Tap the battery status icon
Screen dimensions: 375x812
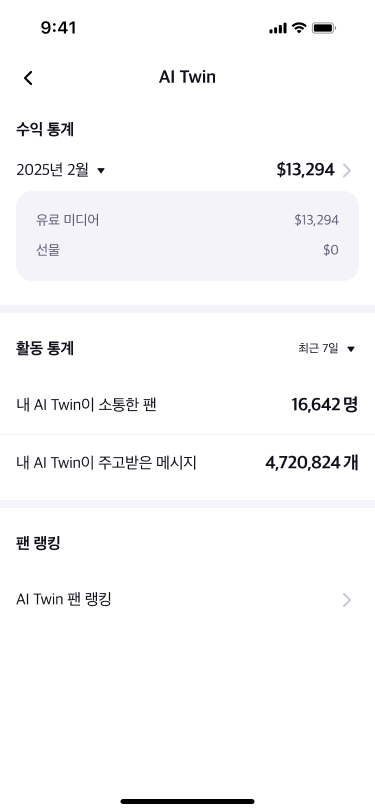[324, 28]
